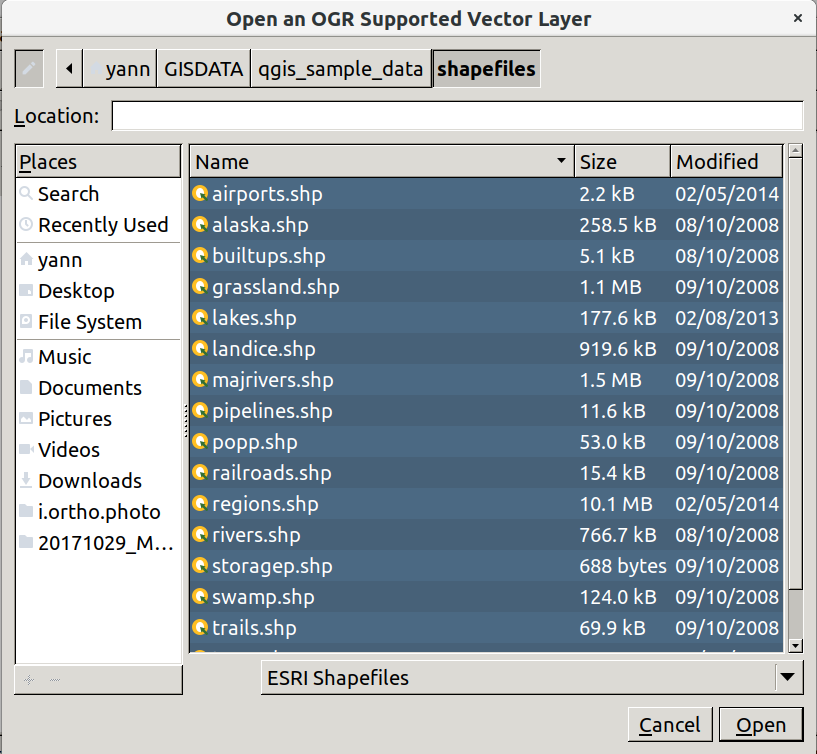Click the rivers.shp file icon
Screen dimensions: 817x754
[x=200, y=535]
